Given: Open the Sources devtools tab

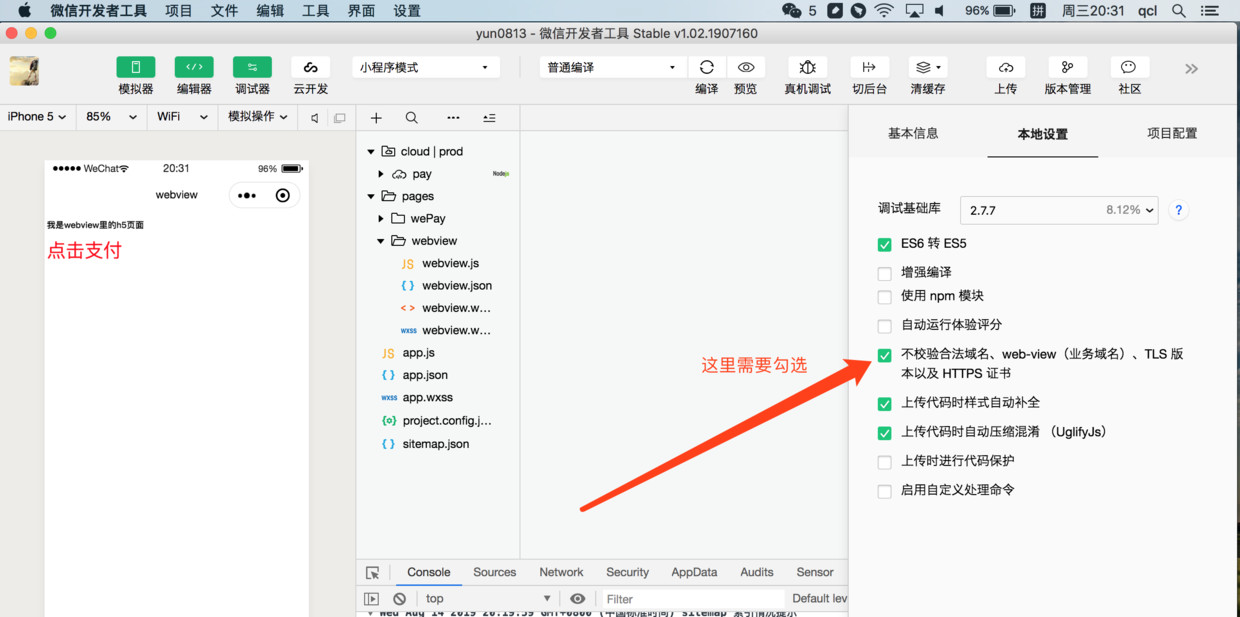Looking at the screenshot, I should [x=495, y=572].
